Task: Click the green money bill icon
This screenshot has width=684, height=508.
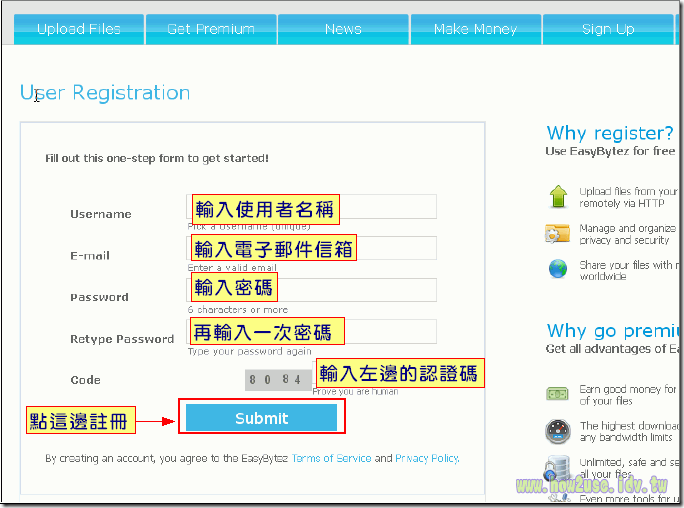Action: pyautogui.click(x=557, y=394)
